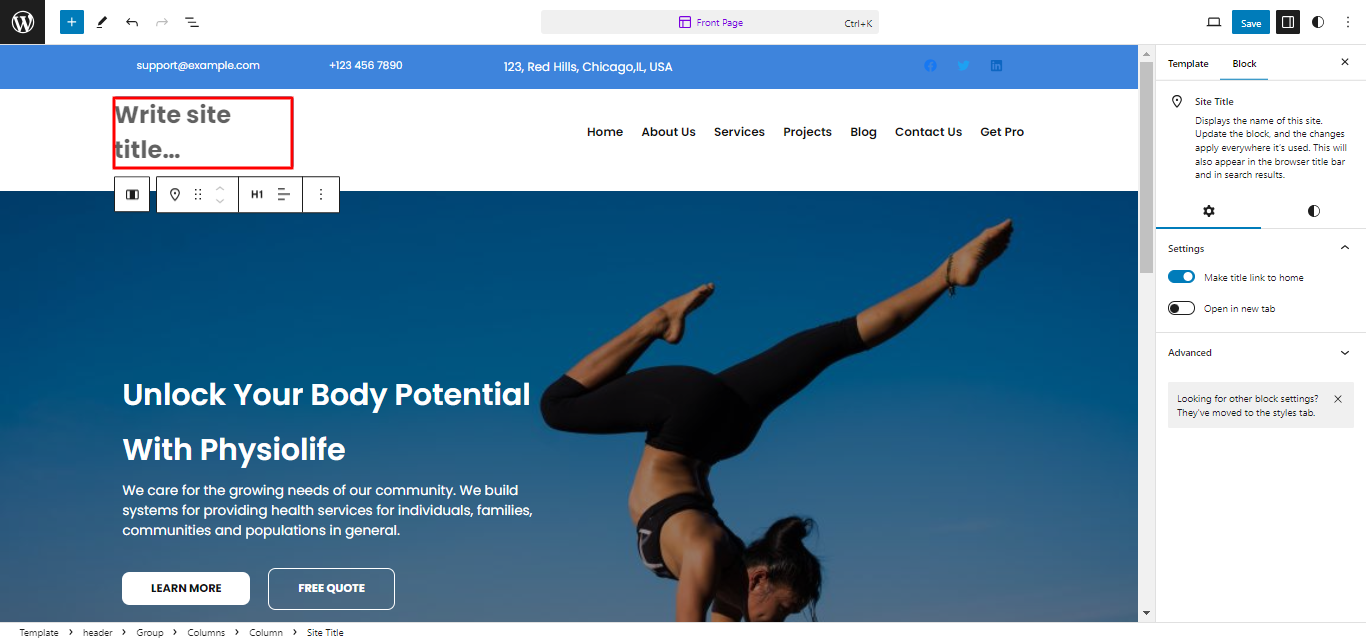Open the block Styles tab icon

[x=1313, y=211]
